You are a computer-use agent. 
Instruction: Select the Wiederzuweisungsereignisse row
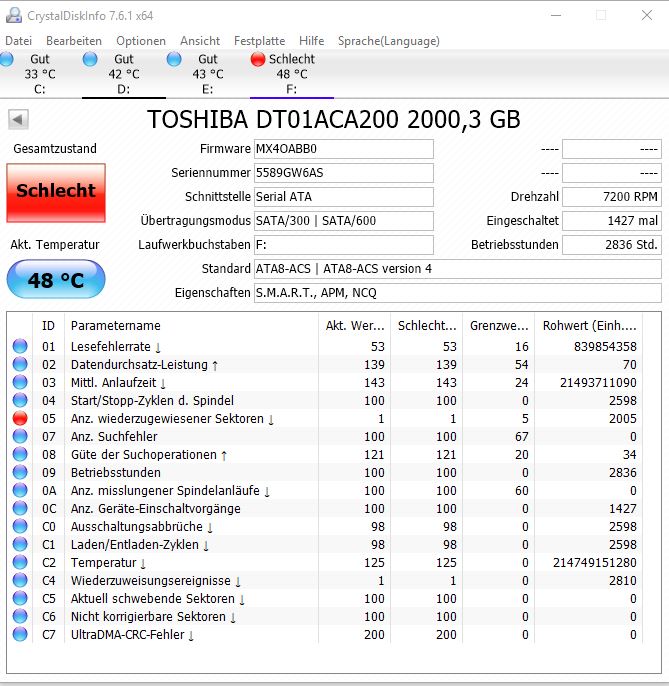click(325, 581)
